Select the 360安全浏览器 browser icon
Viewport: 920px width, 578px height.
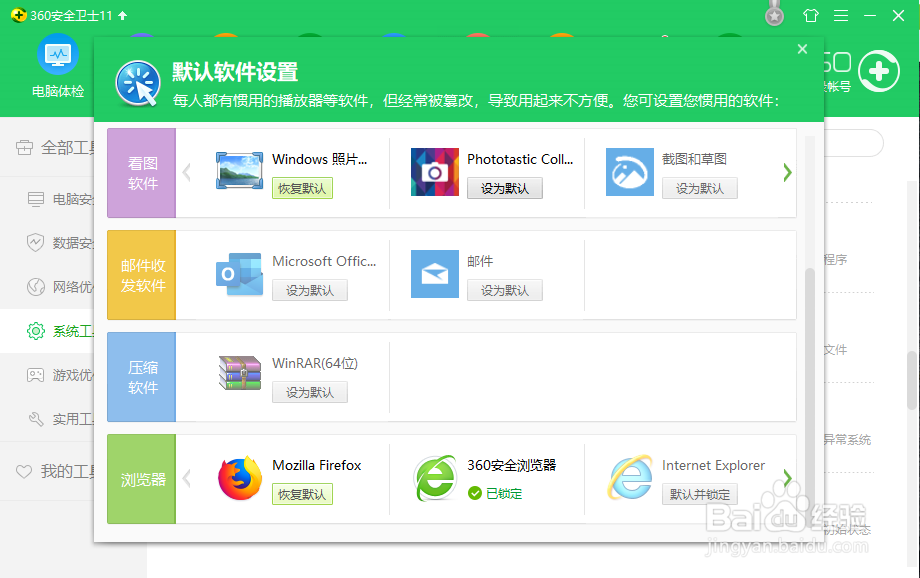(x=434, y=477)
